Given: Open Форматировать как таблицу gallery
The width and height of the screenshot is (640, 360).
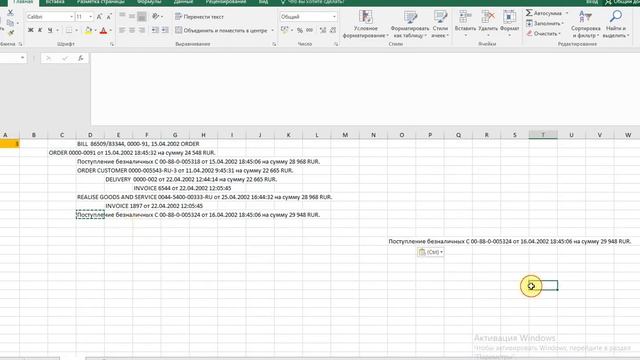Looking at the screenshot, I should pyautogui.click(x=410, y=24).
